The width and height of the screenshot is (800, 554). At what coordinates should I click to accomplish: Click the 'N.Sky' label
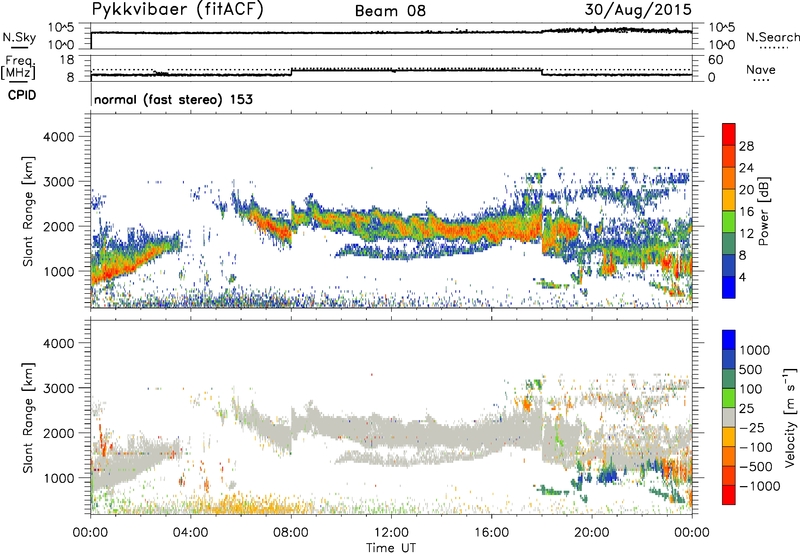(19, 37)
